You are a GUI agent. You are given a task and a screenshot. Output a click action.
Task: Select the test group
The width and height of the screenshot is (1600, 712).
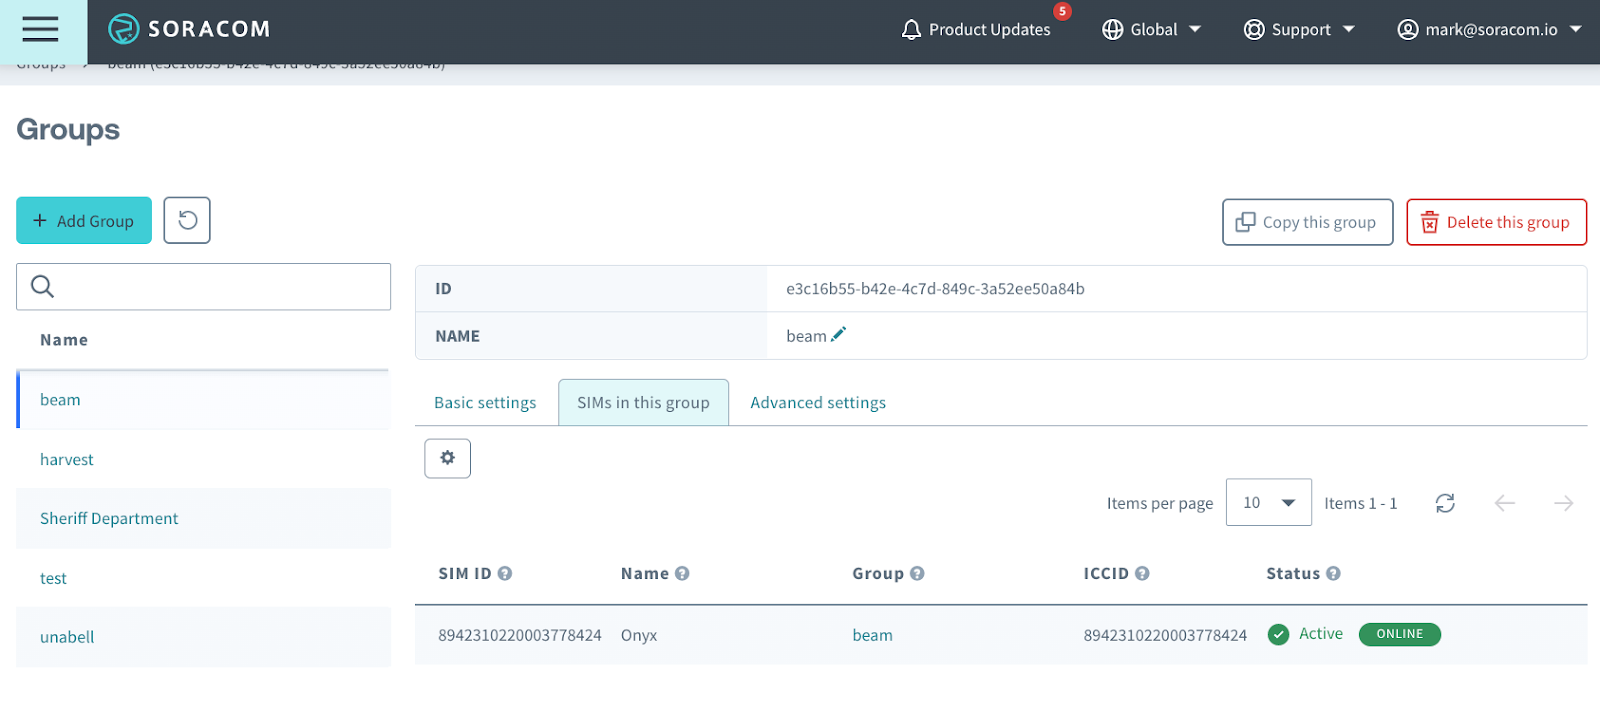203,578
